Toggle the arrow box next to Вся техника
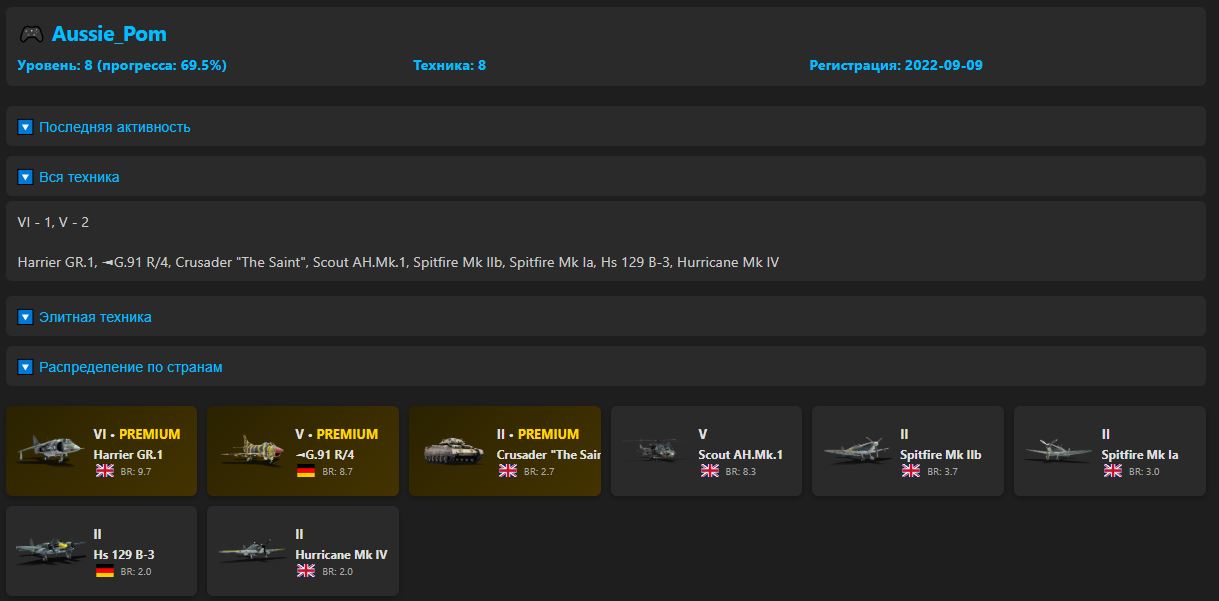Screen dimensions: 1219x601 point(26,177)
